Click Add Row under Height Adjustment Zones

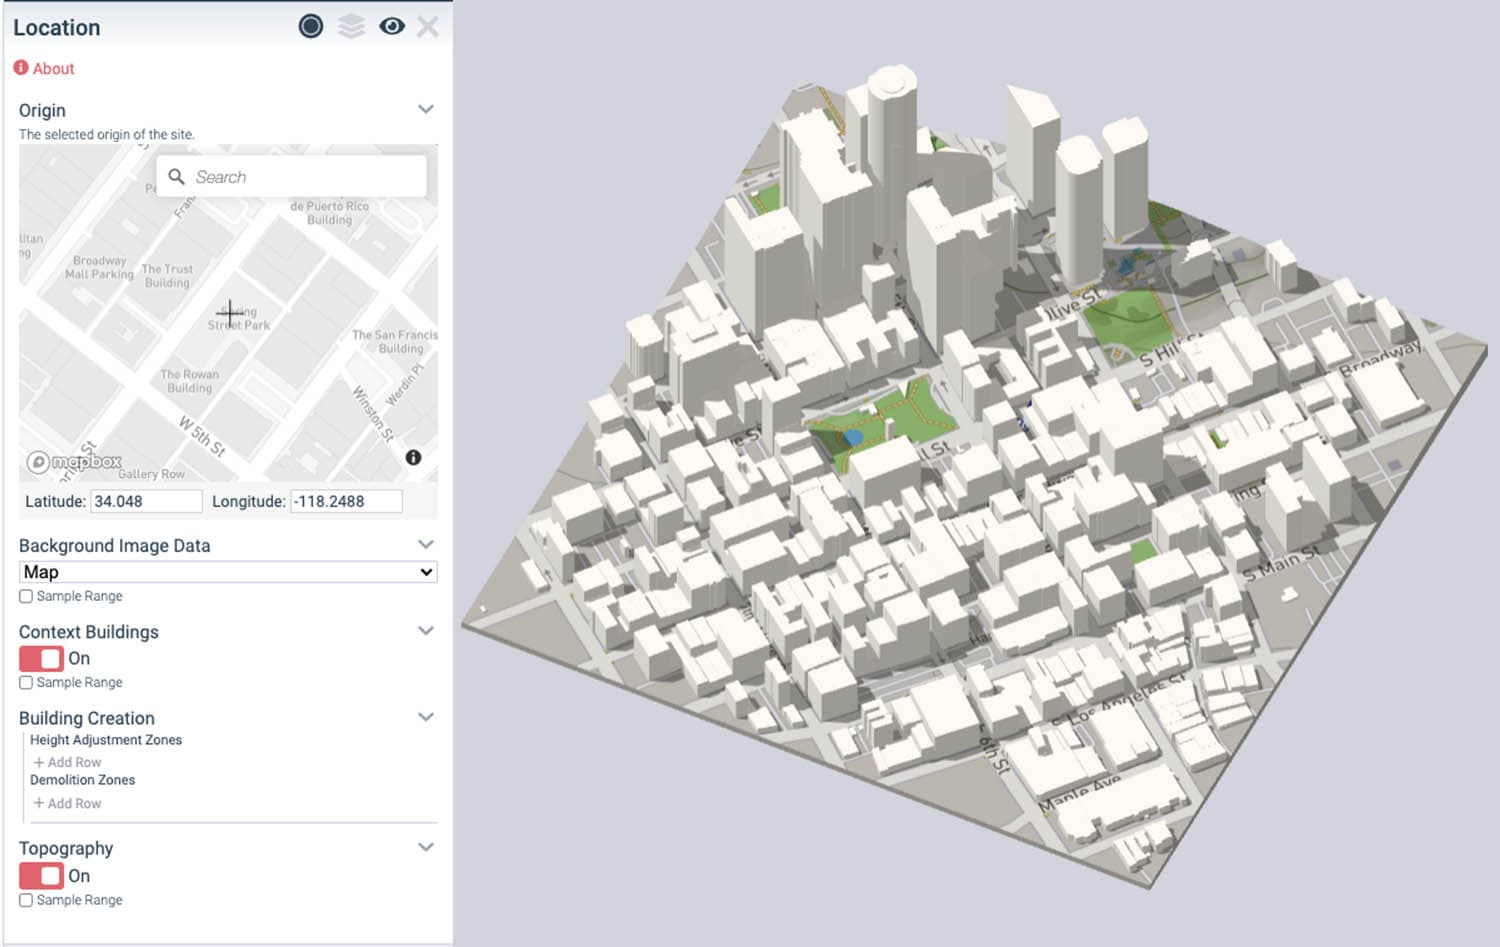[x=67, y=761]
